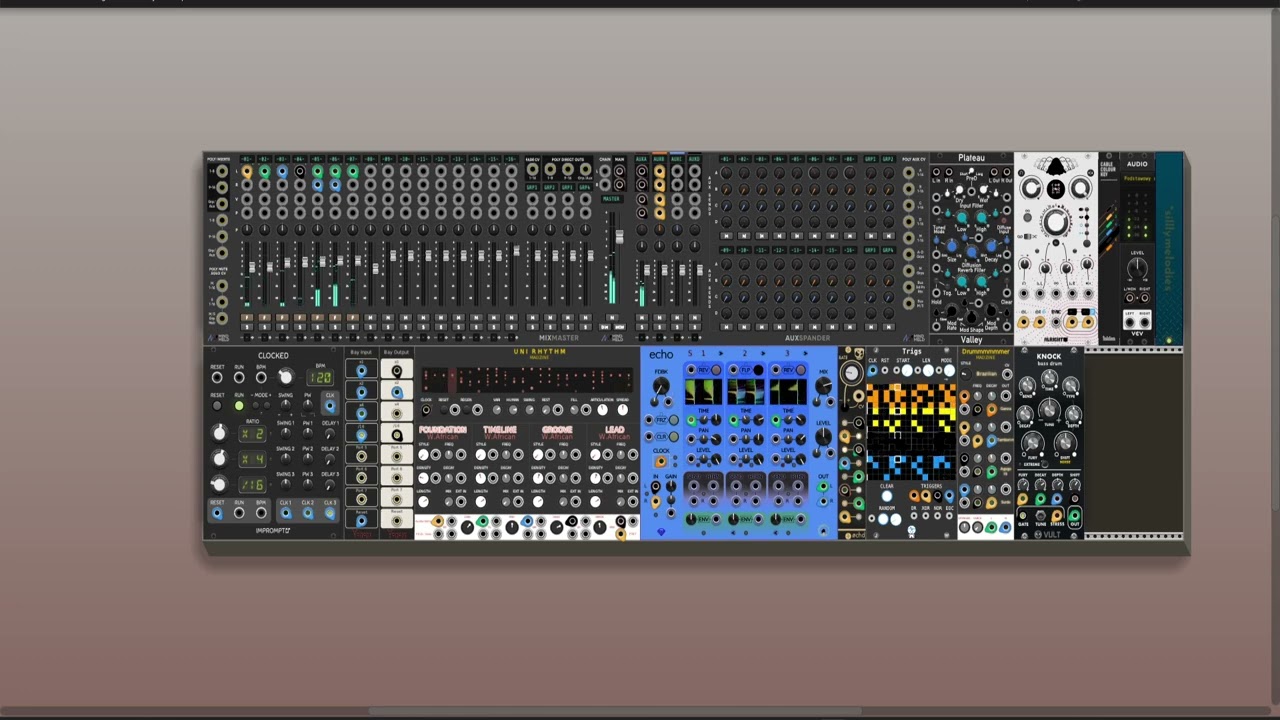Select the AUXB label display
The image size is (1280, 720).
click(659, 159)
